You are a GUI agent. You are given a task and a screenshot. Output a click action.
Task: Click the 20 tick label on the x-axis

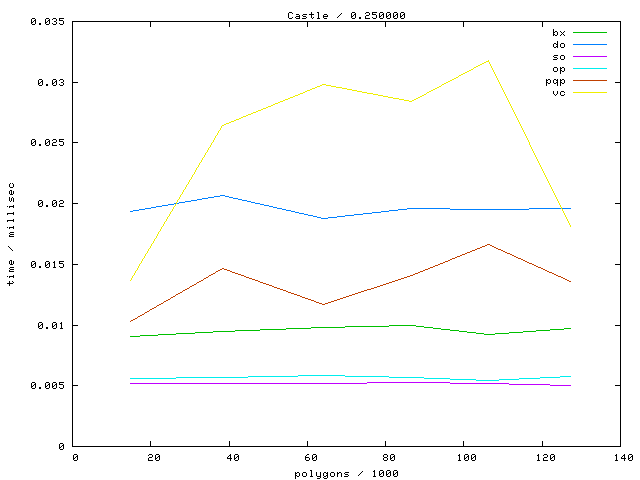coord(153,458)
